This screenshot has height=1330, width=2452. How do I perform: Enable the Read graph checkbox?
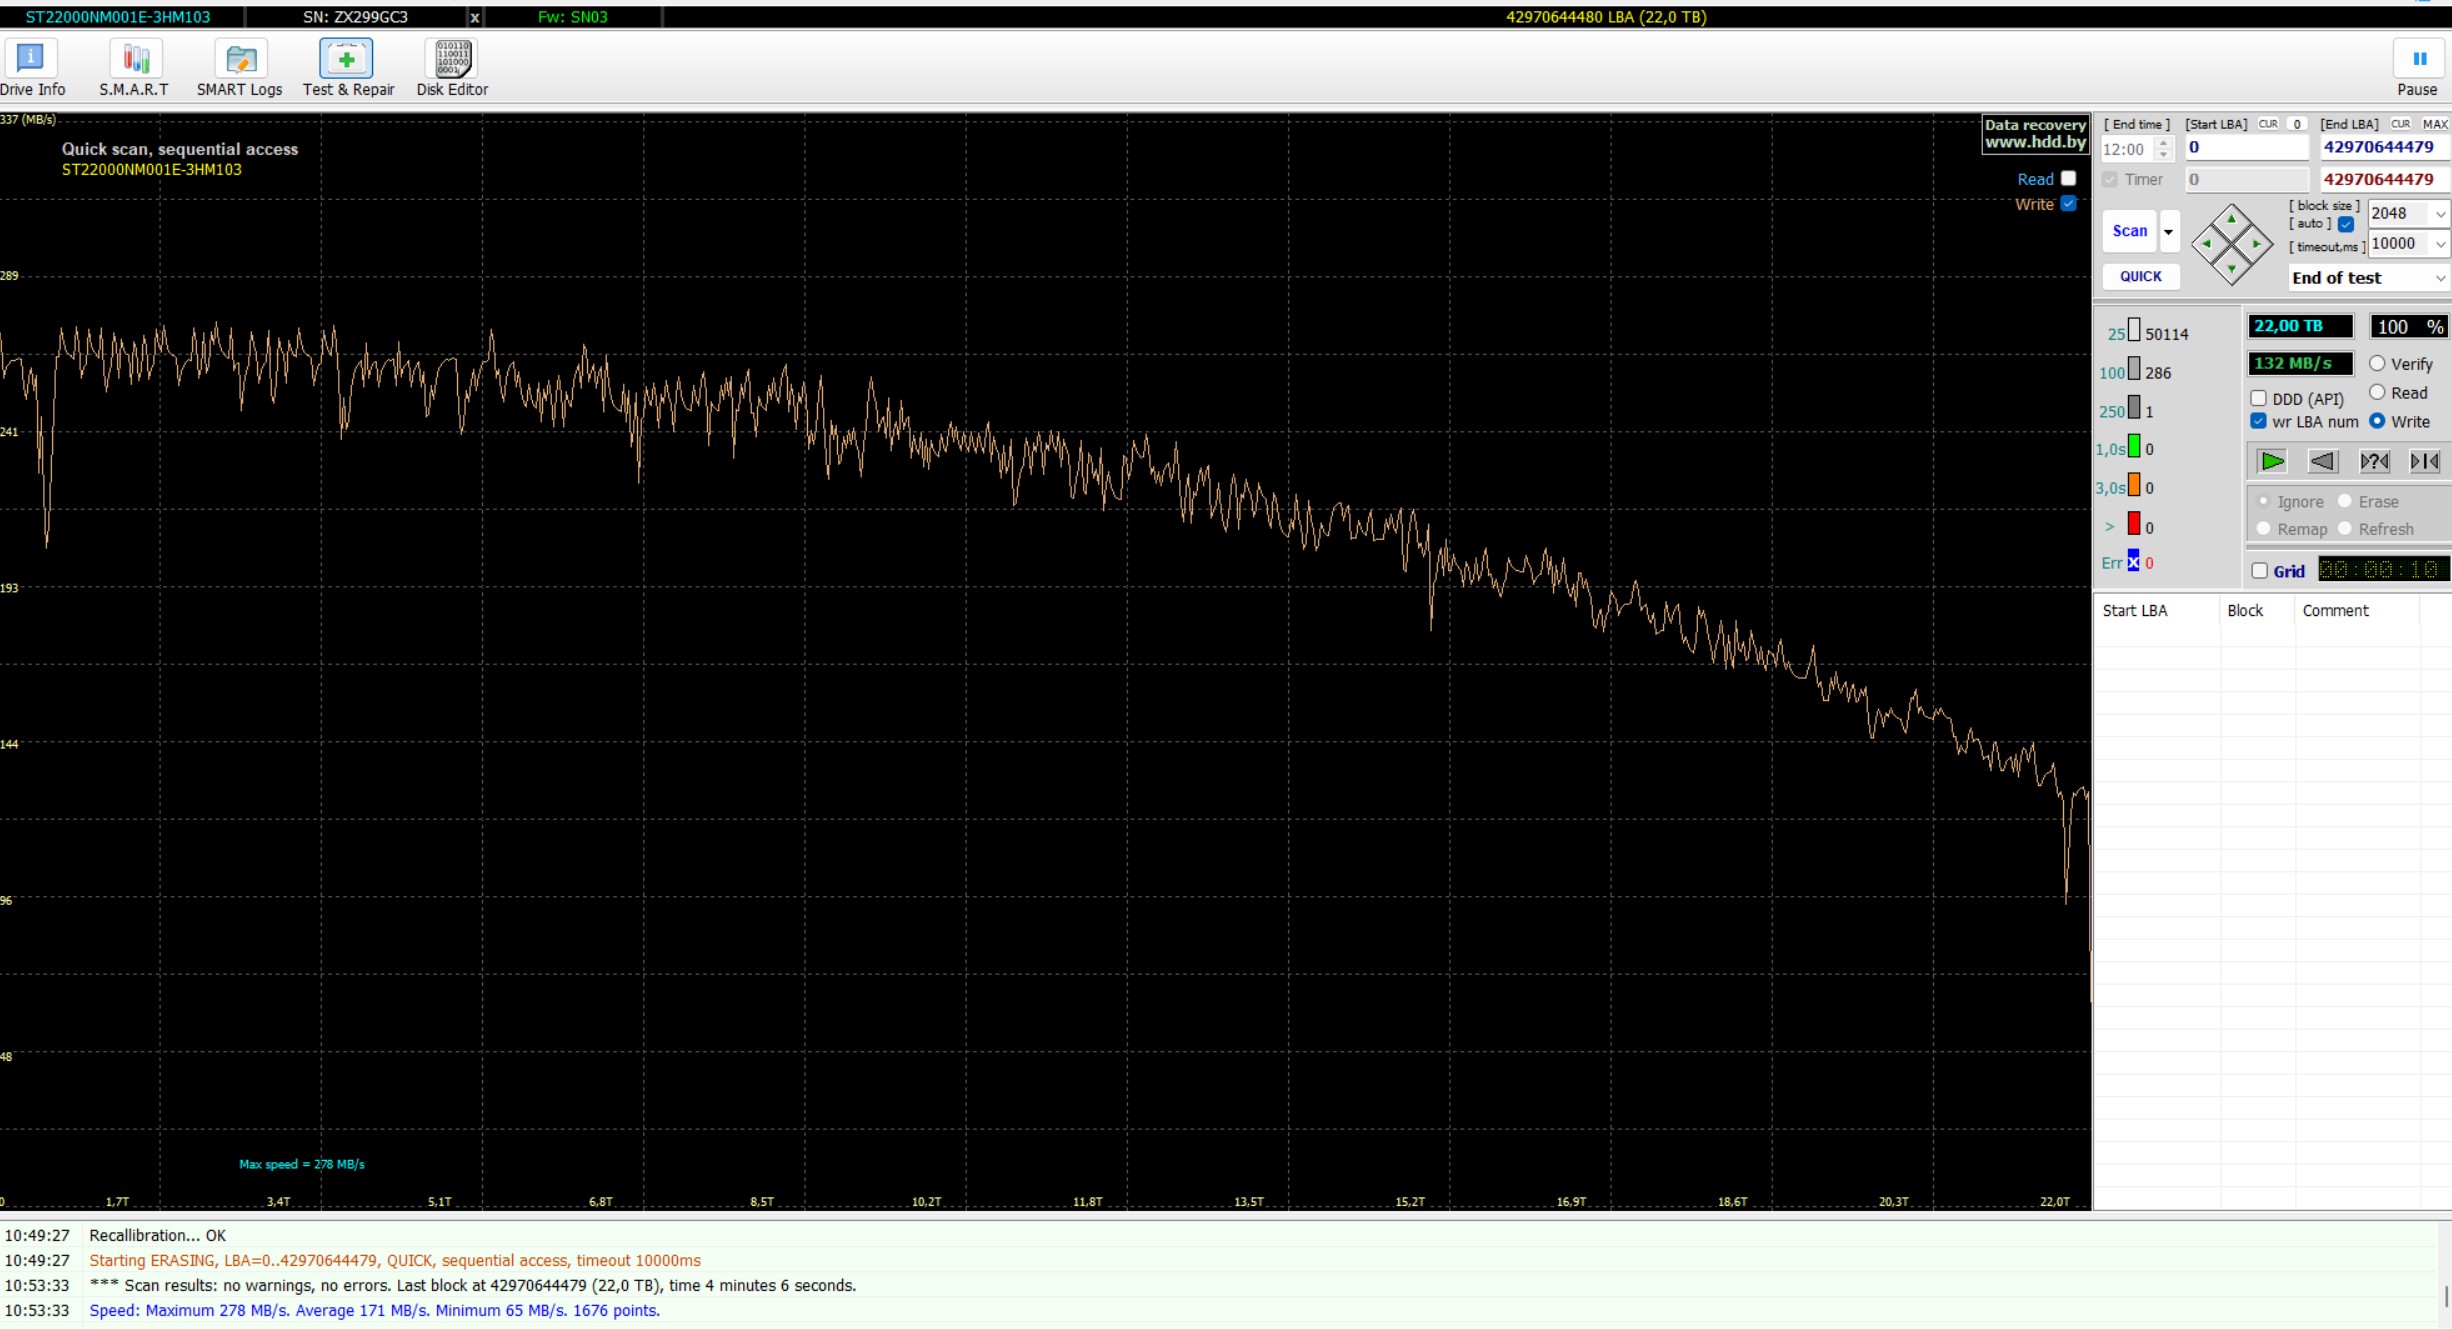(2069, 178)
